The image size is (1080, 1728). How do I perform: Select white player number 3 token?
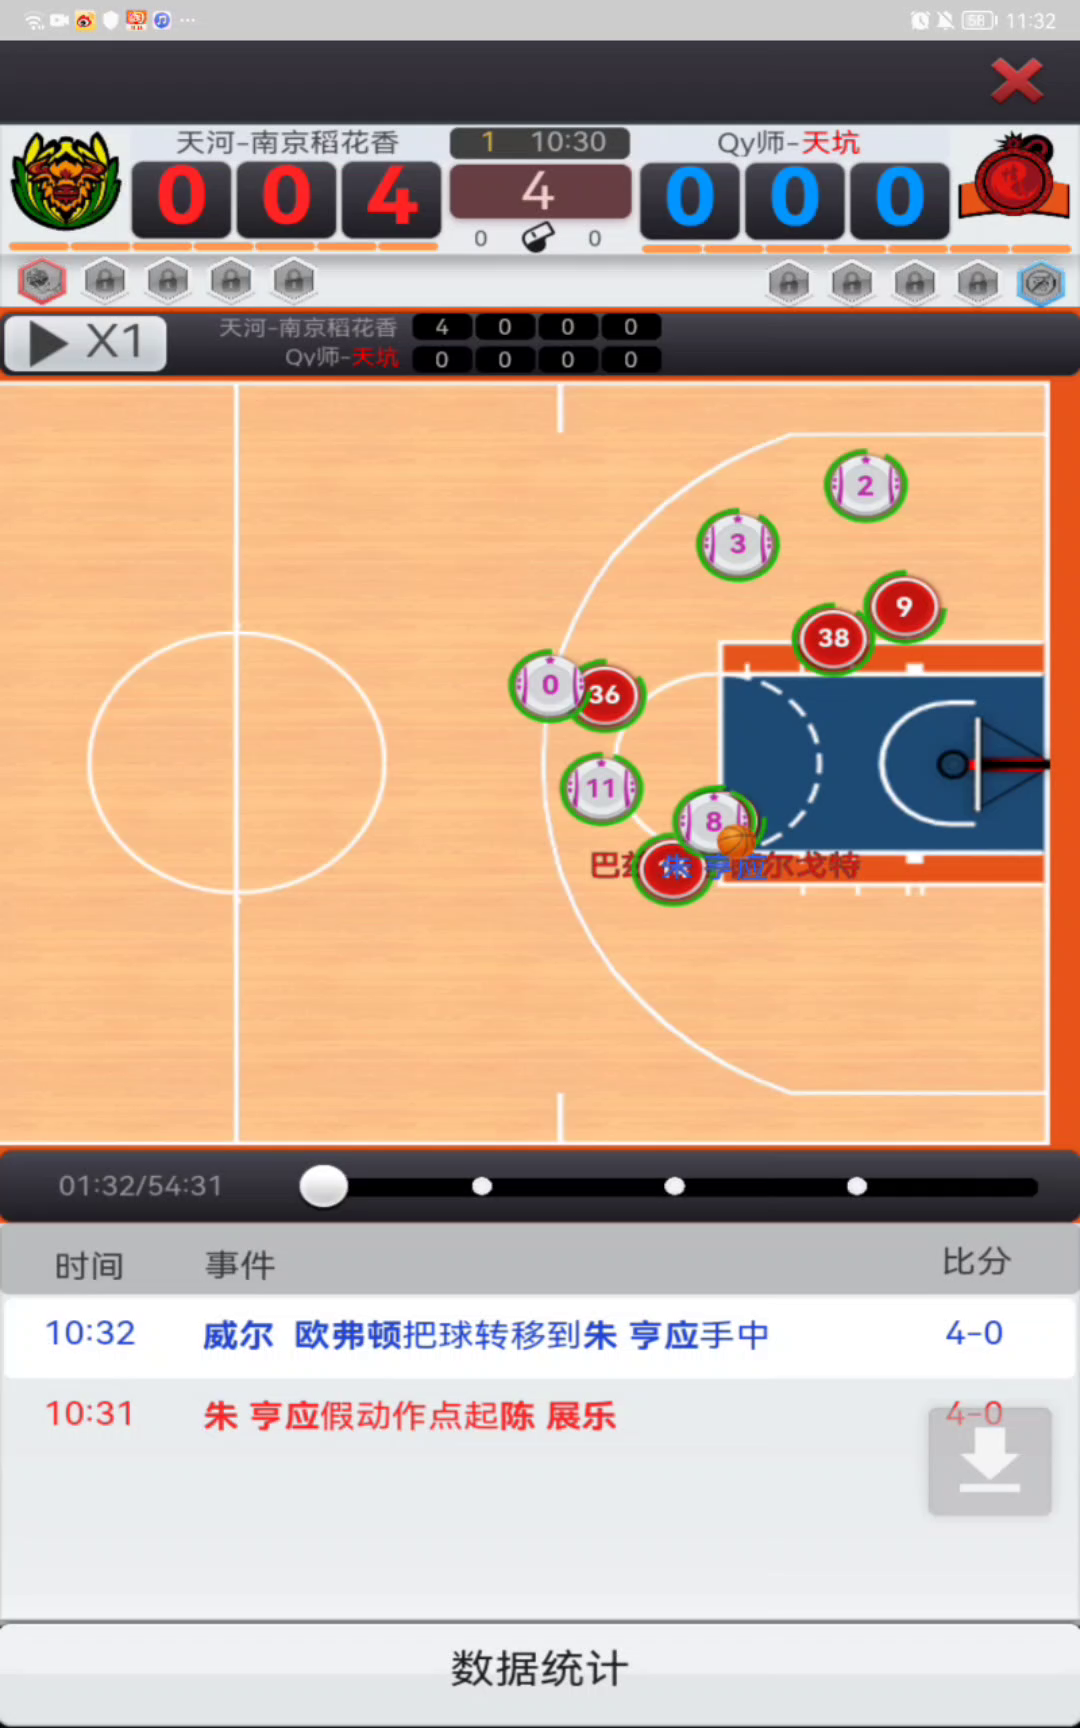738,544
